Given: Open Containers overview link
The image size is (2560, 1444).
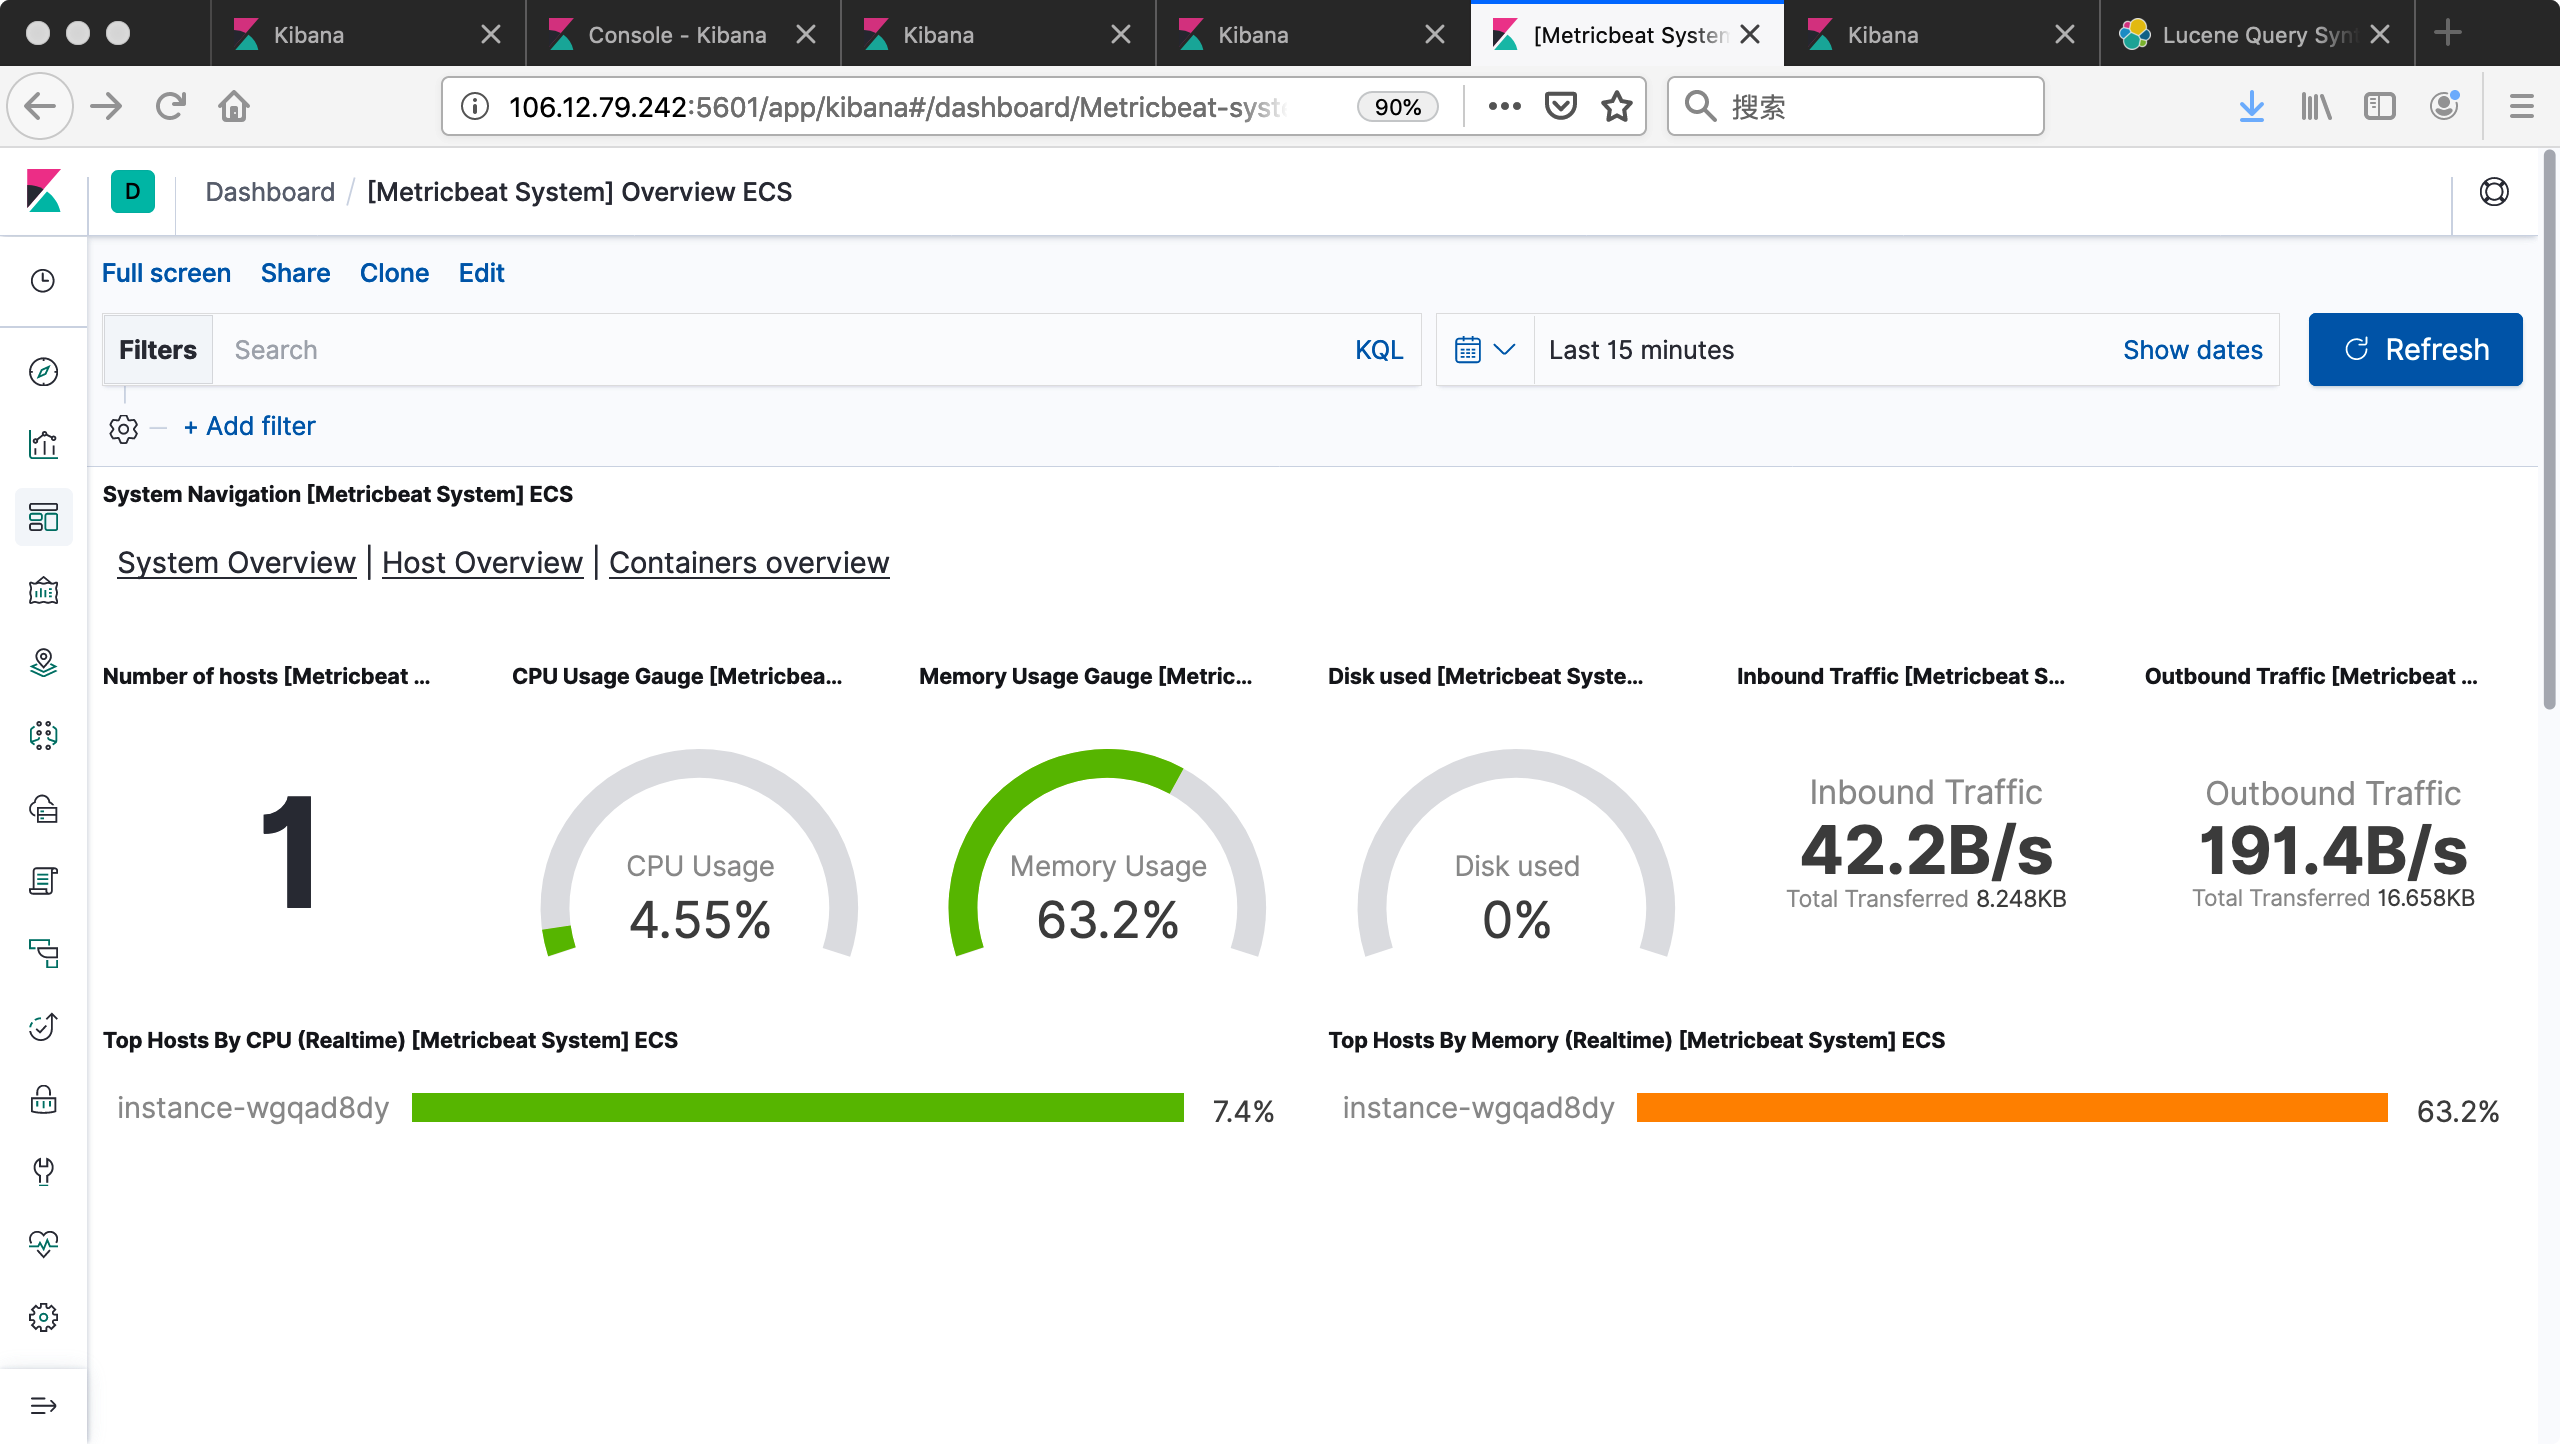Looking at the screenshot, I should pos(749,562).
